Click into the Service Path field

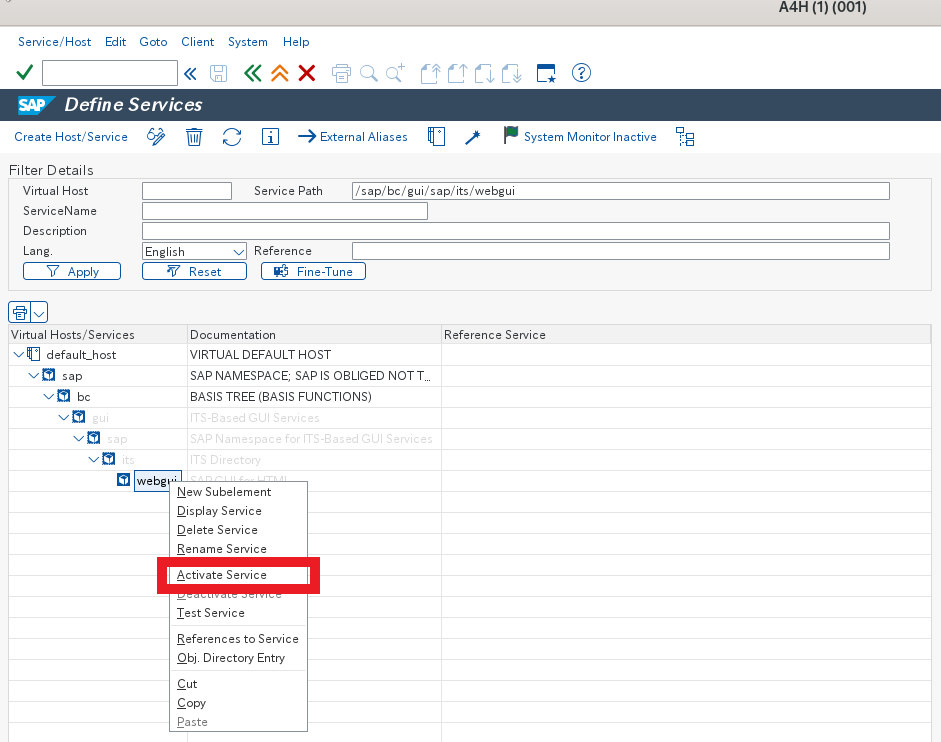621,191
